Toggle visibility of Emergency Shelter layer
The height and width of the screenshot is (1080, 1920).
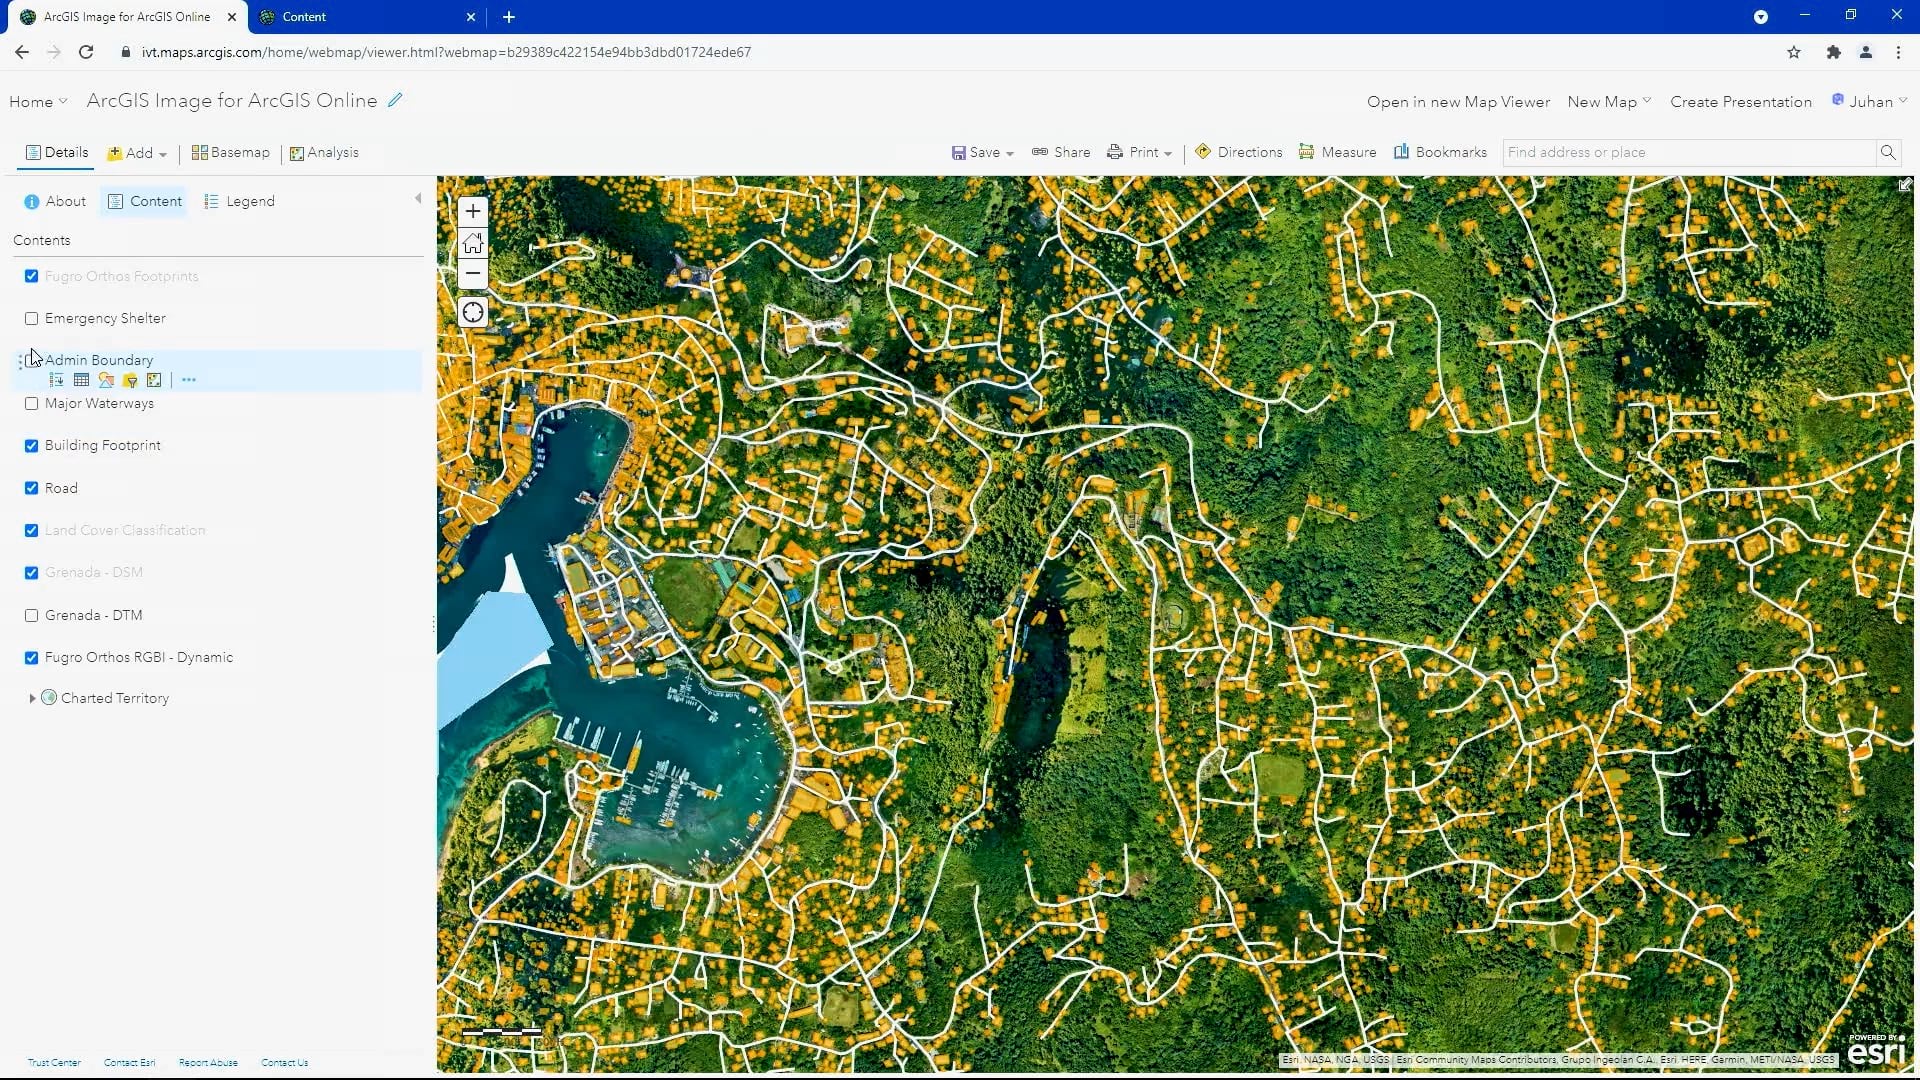pos(32,318)
